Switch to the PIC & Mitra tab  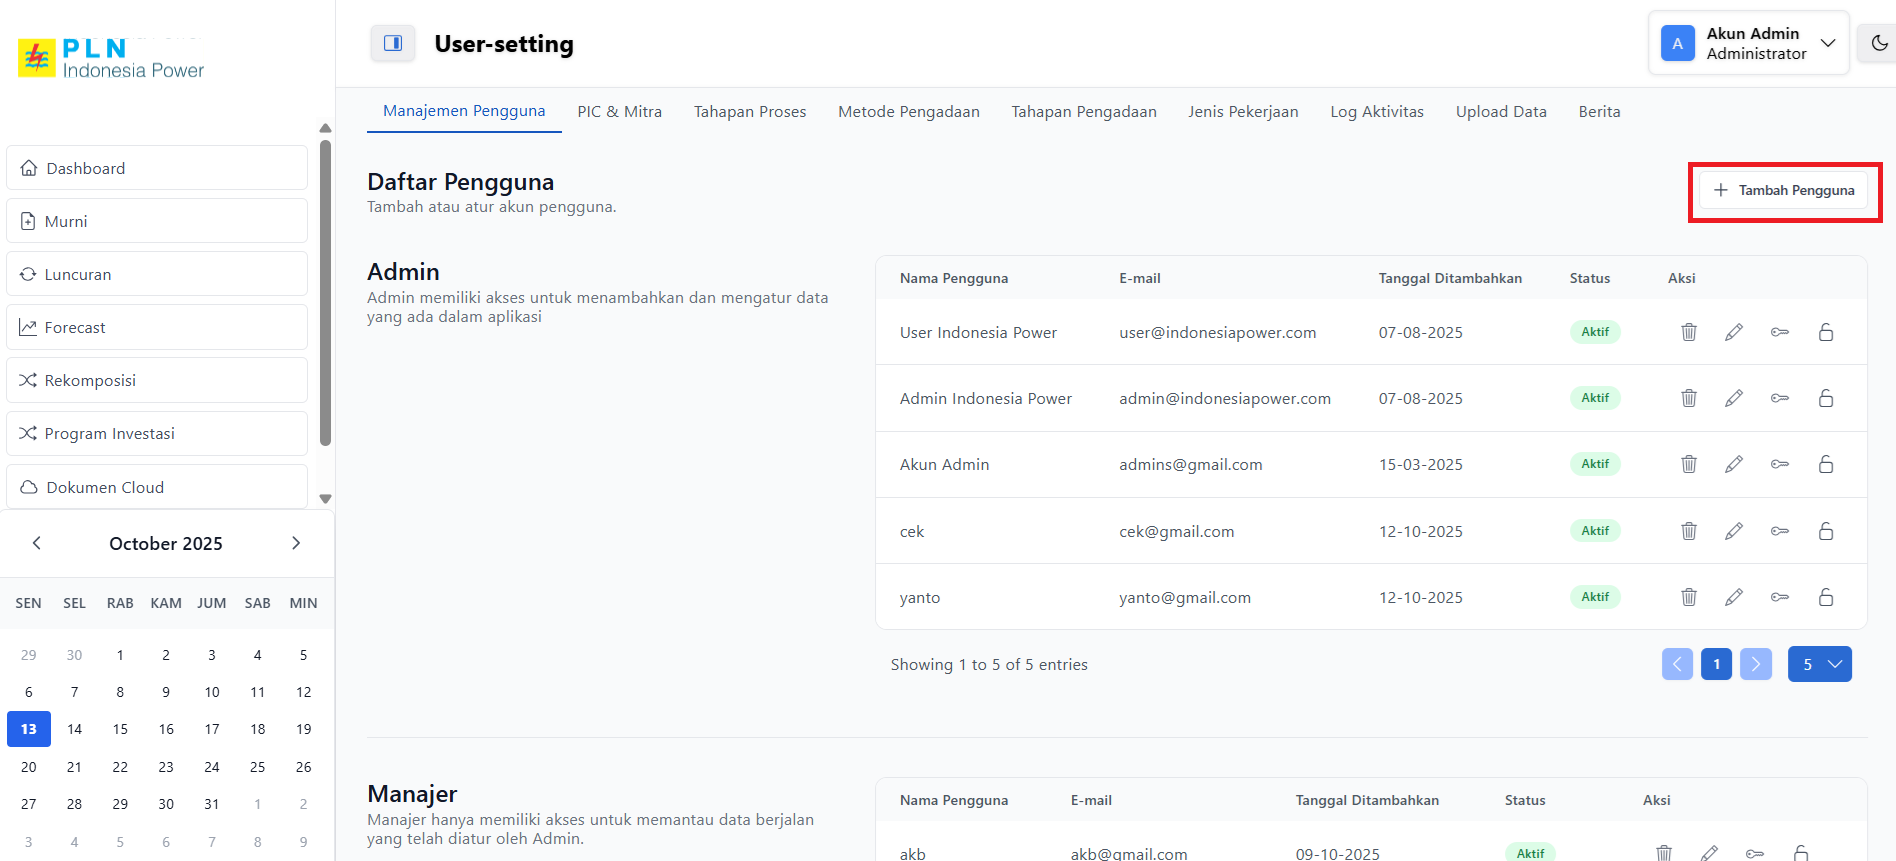click(x=619, y=112)
